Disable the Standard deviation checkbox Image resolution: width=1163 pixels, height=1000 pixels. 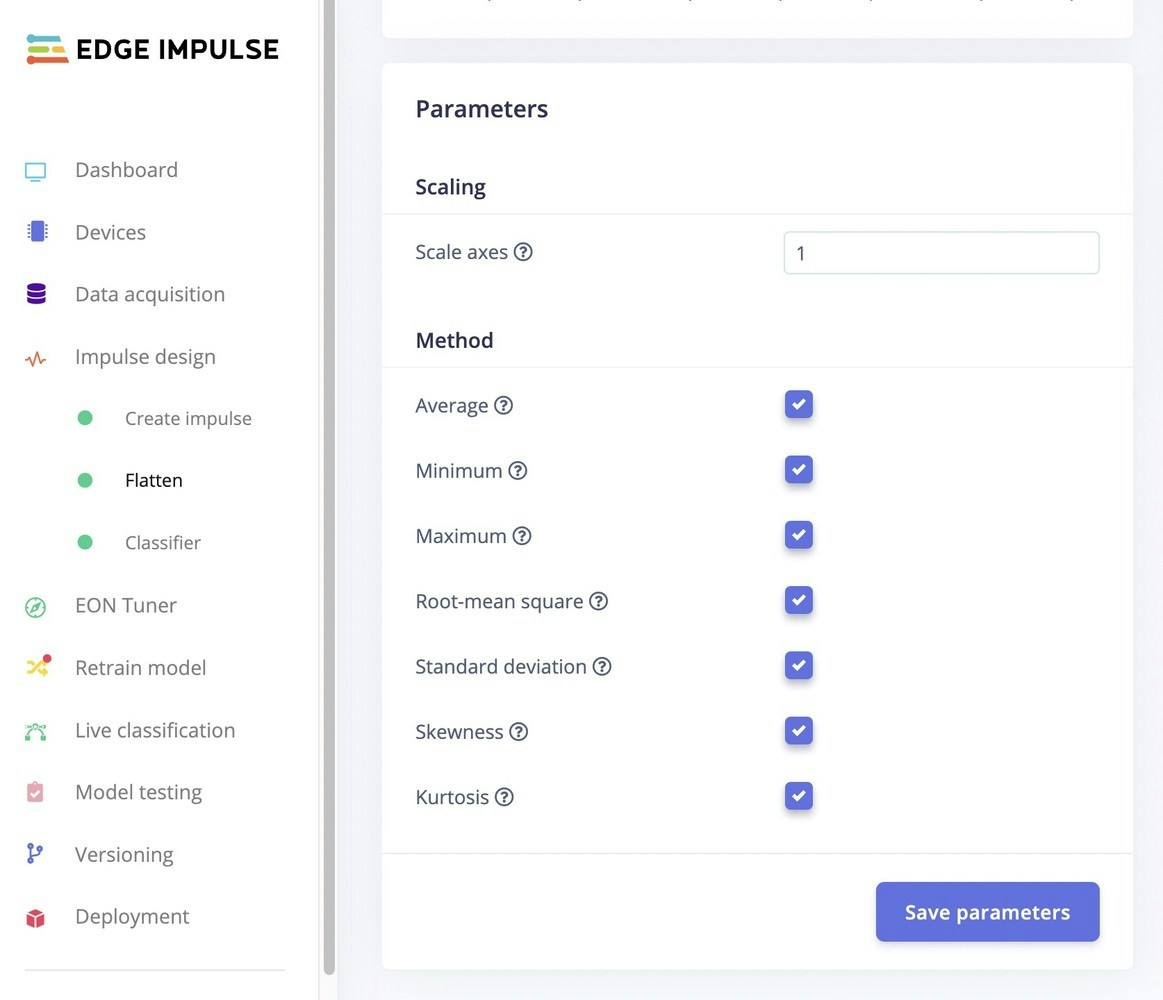(x=799, y=666)
